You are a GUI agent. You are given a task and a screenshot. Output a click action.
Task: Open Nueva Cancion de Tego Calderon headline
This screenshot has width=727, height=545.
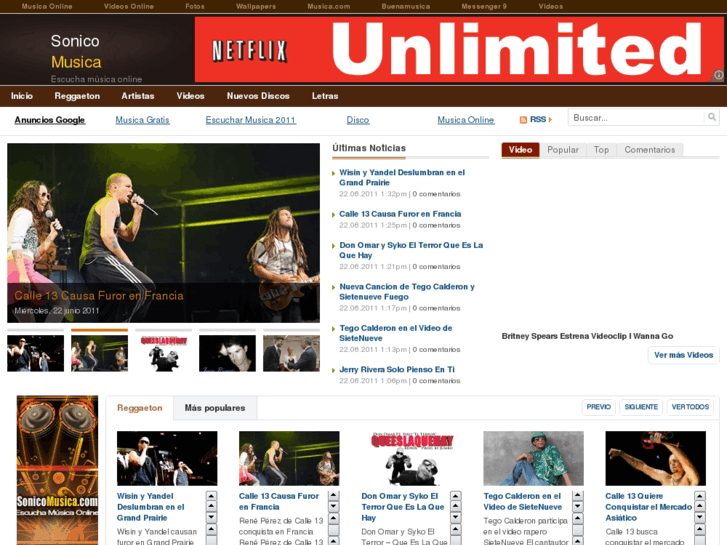click(407, 292)
